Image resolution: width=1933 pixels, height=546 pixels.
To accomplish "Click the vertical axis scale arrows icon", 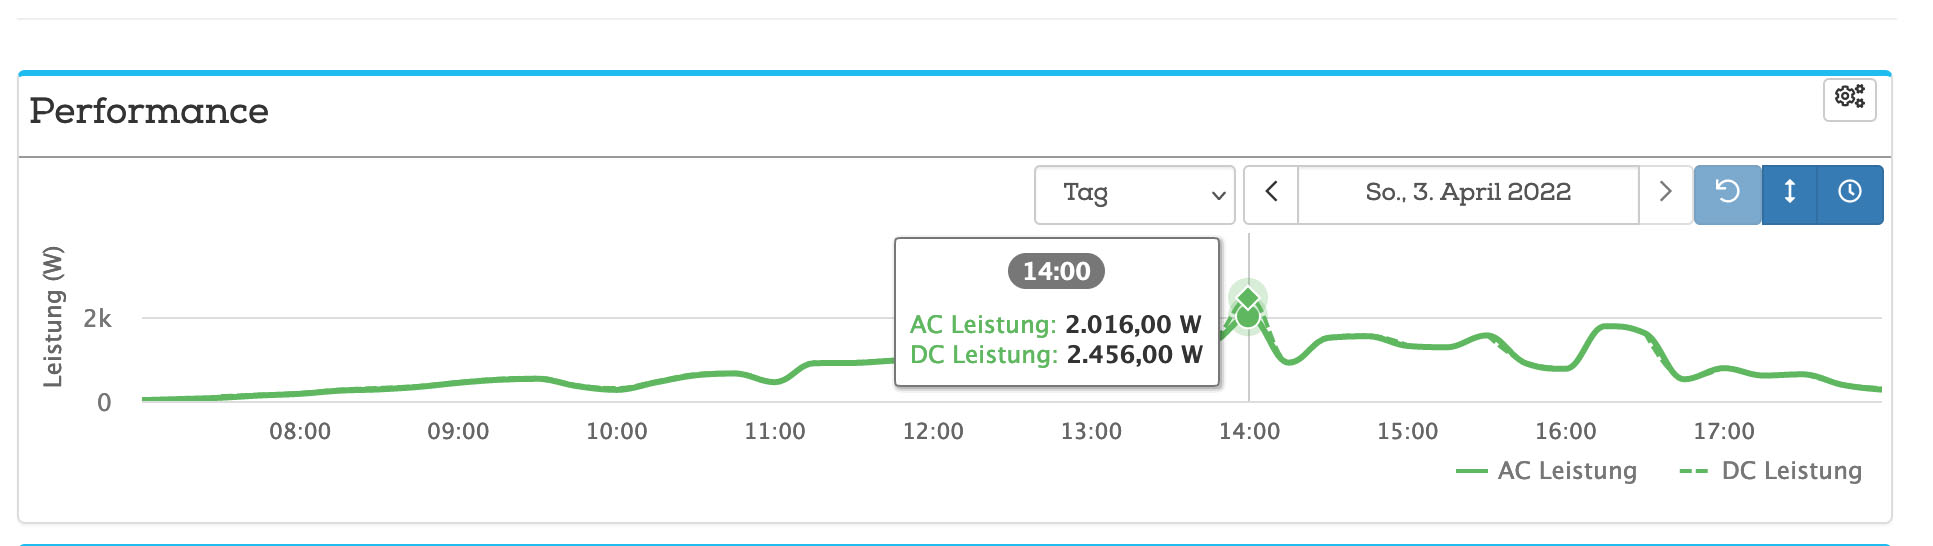I will [x=1789, y=194].
